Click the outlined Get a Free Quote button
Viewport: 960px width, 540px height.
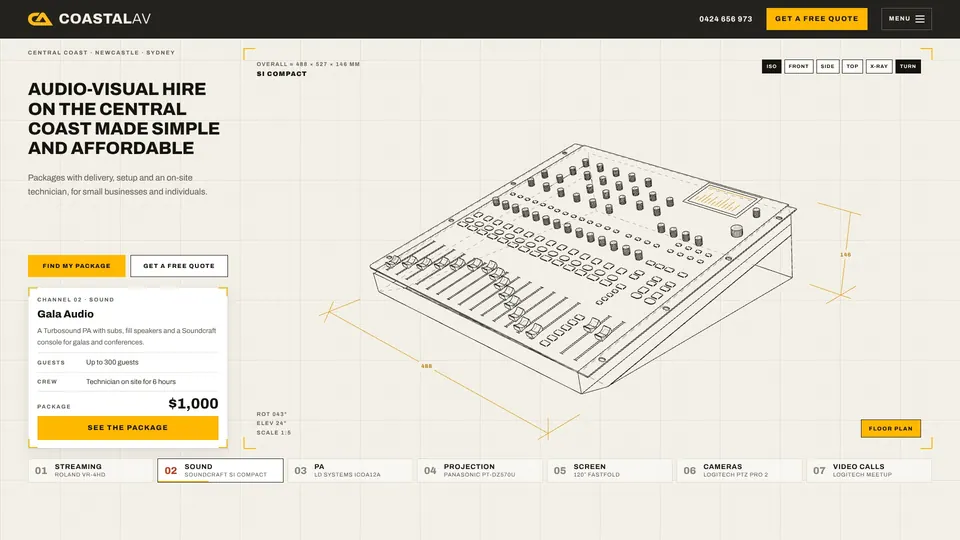[179, 266]
